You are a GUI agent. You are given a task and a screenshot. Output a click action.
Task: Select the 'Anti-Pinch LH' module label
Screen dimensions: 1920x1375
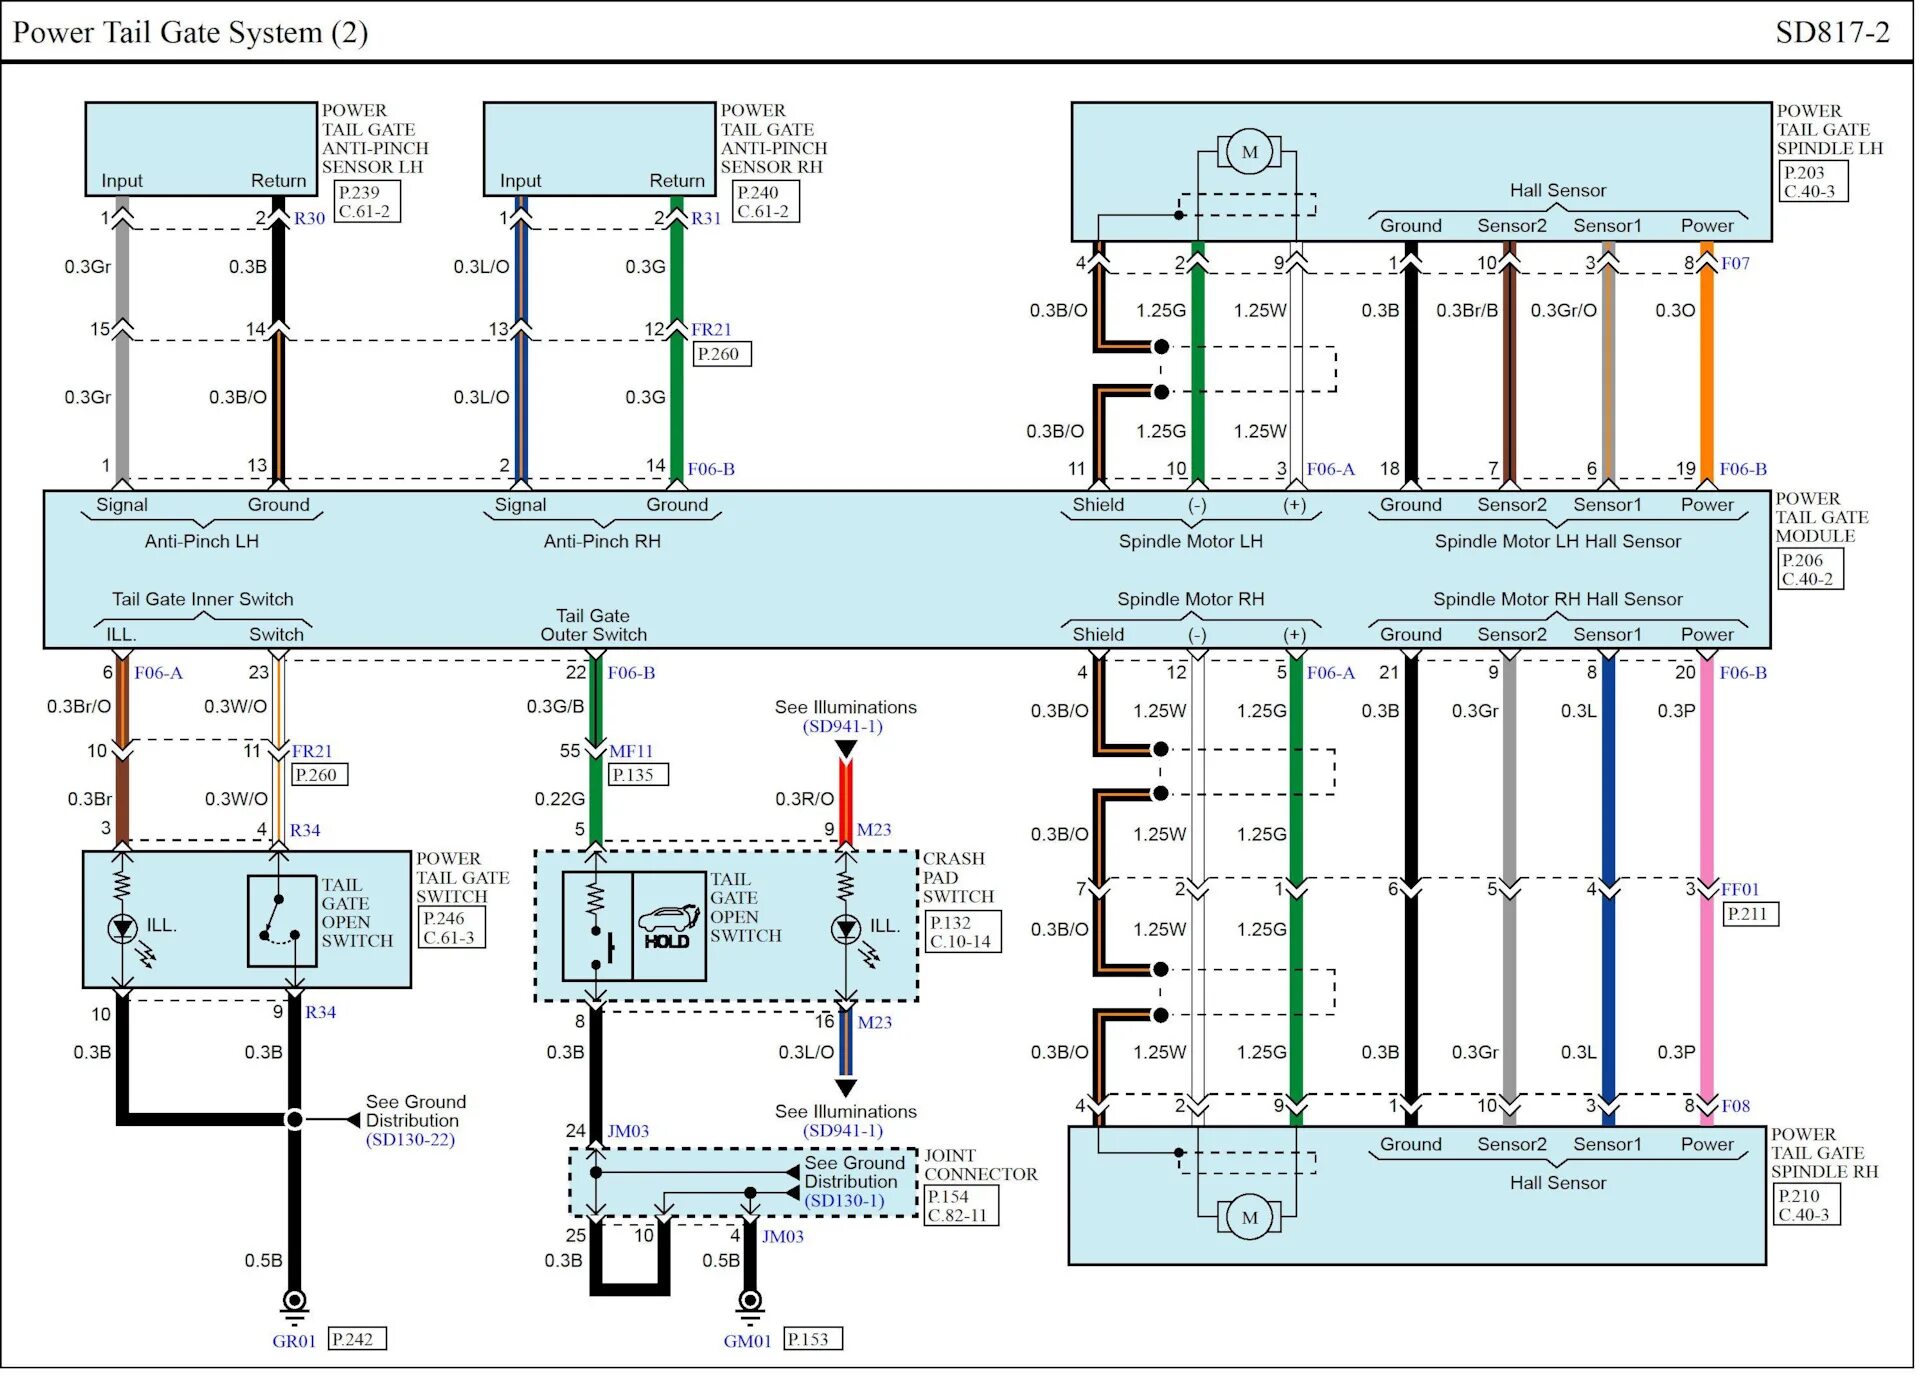coord(201,541)
